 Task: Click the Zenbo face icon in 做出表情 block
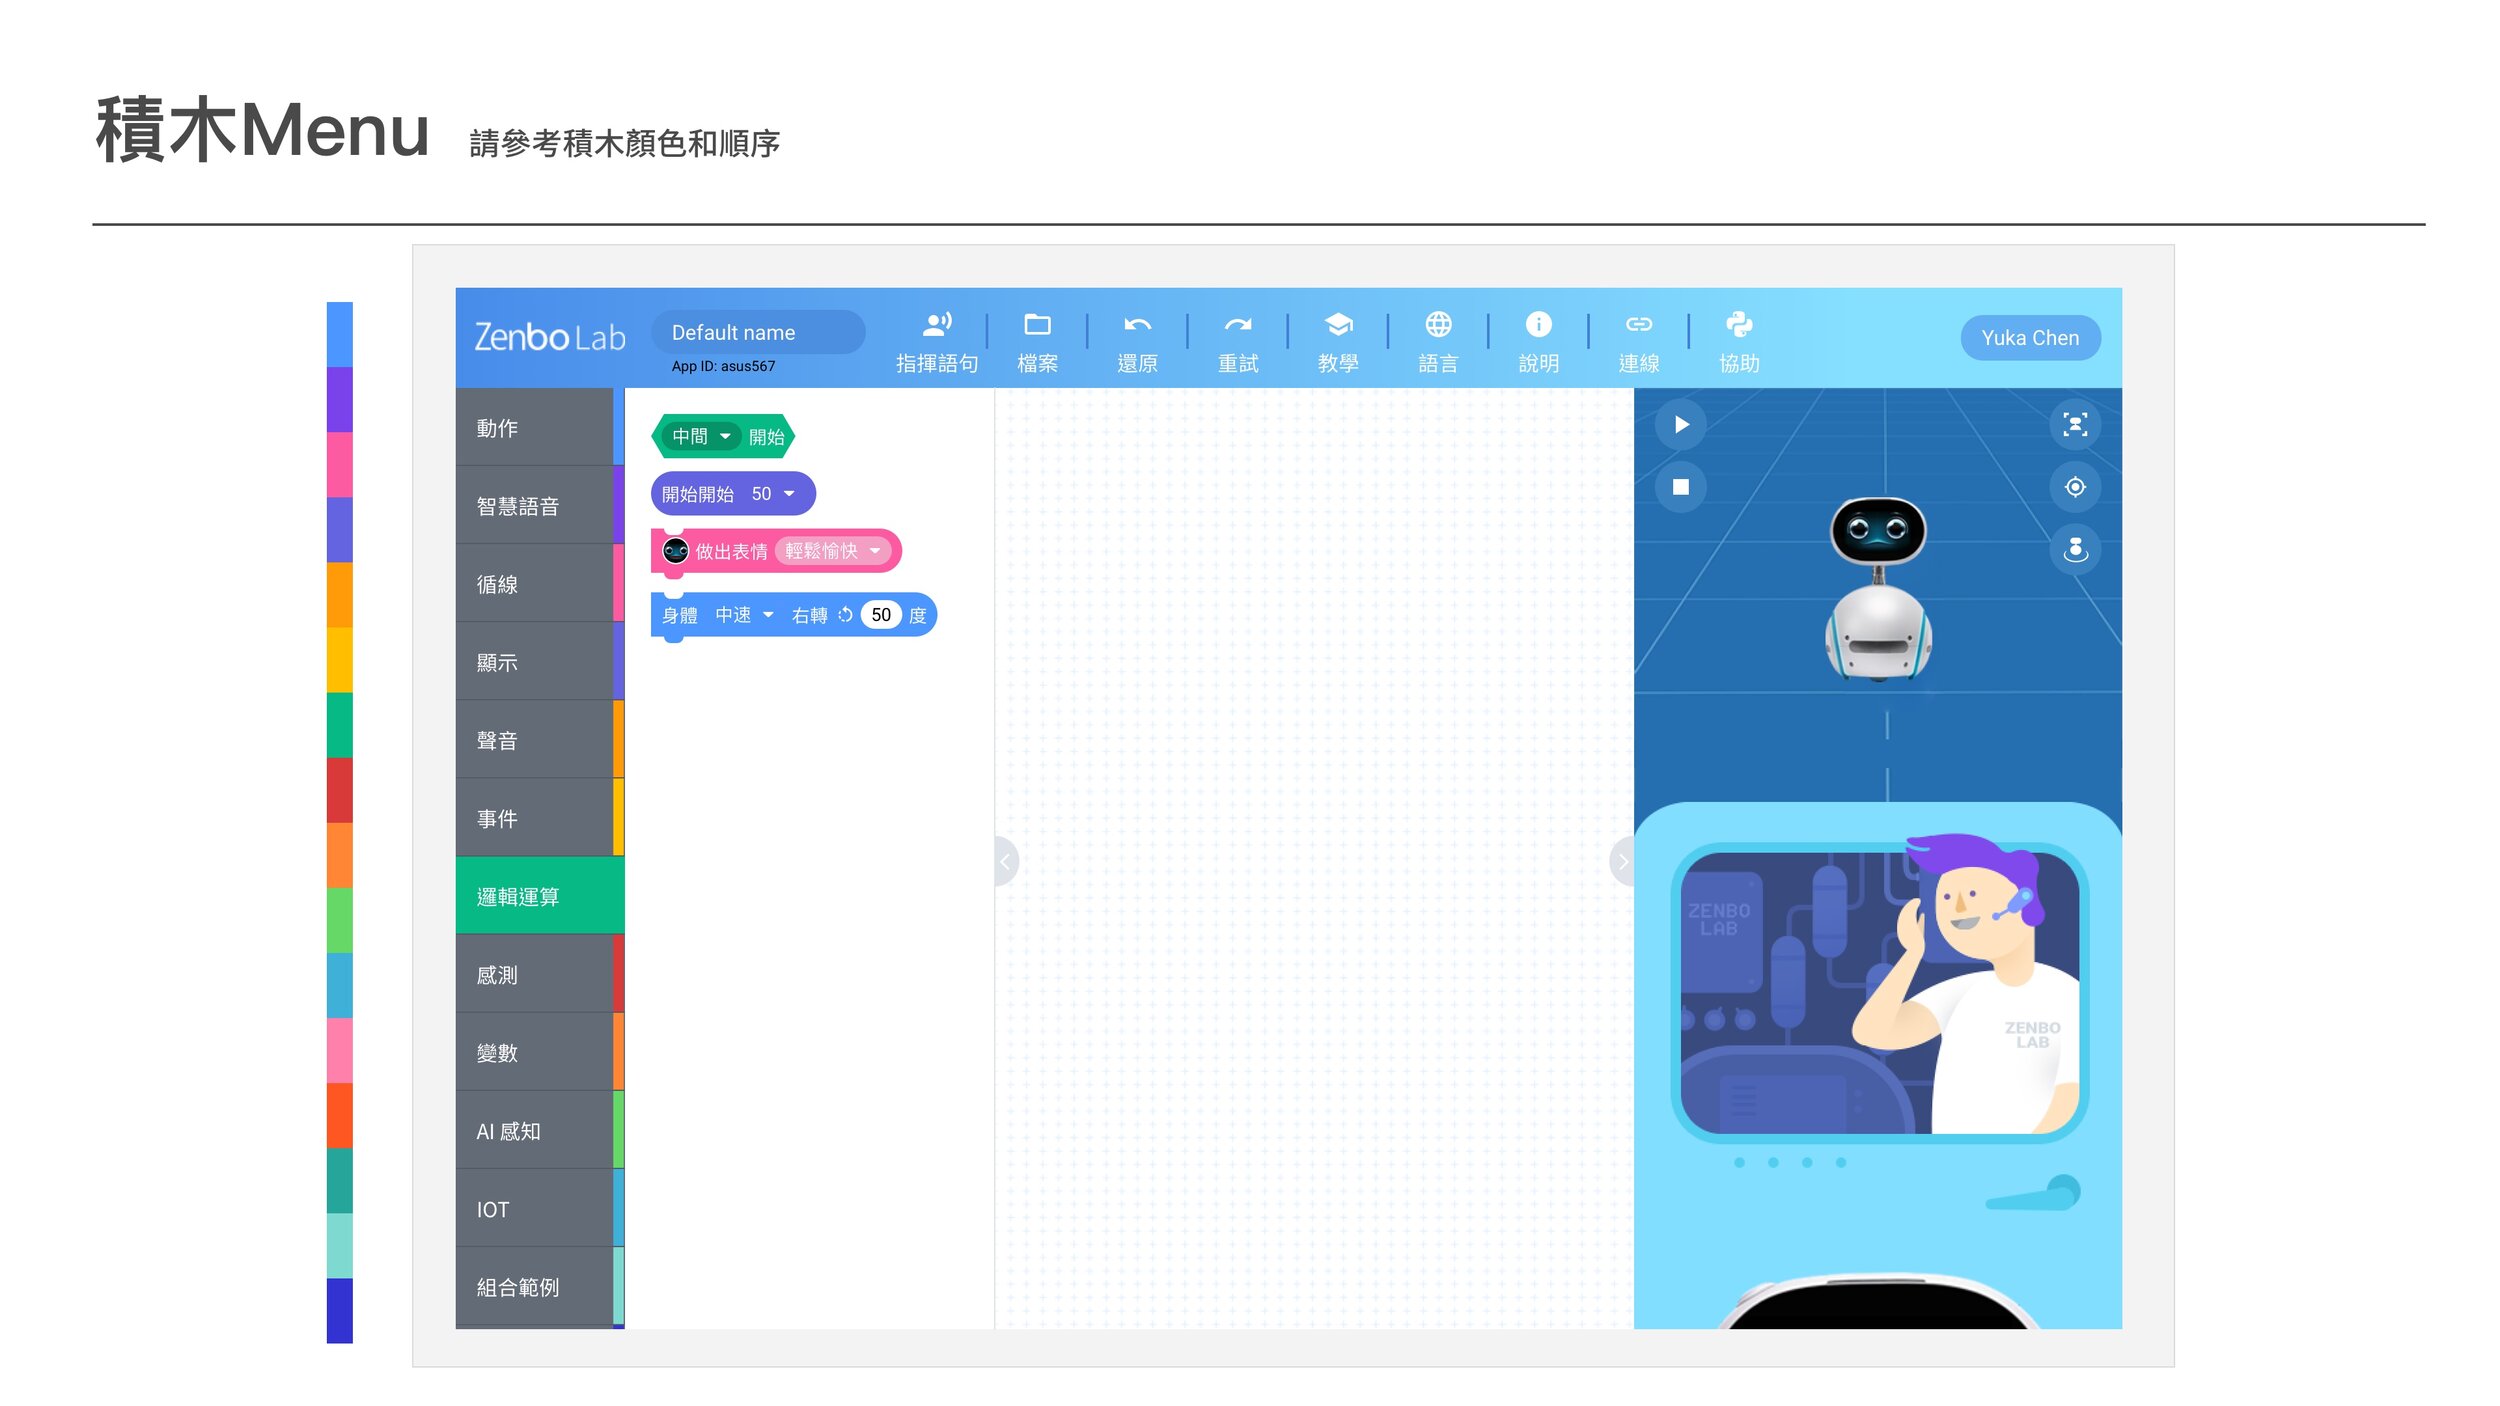676,550
